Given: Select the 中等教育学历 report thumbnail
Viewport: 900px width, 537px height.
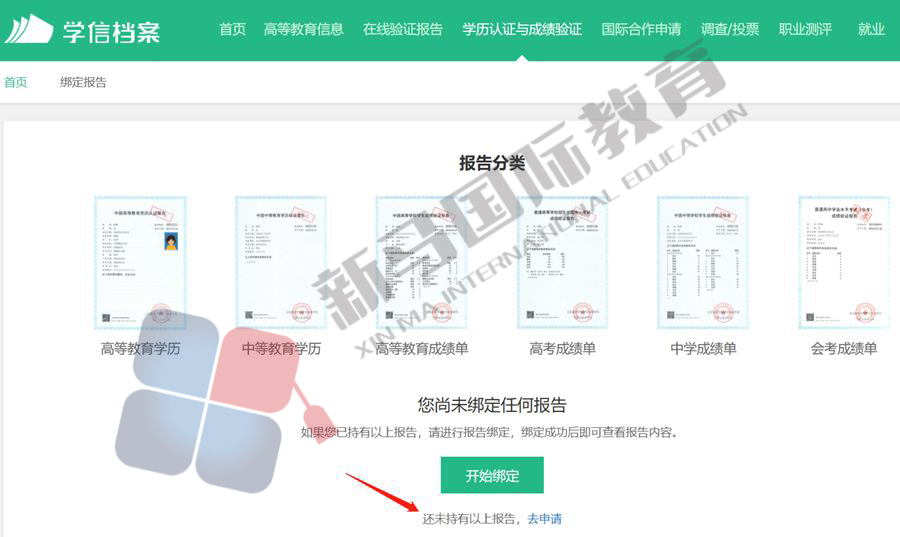Looking at the screenshot, I should [281, 262].
